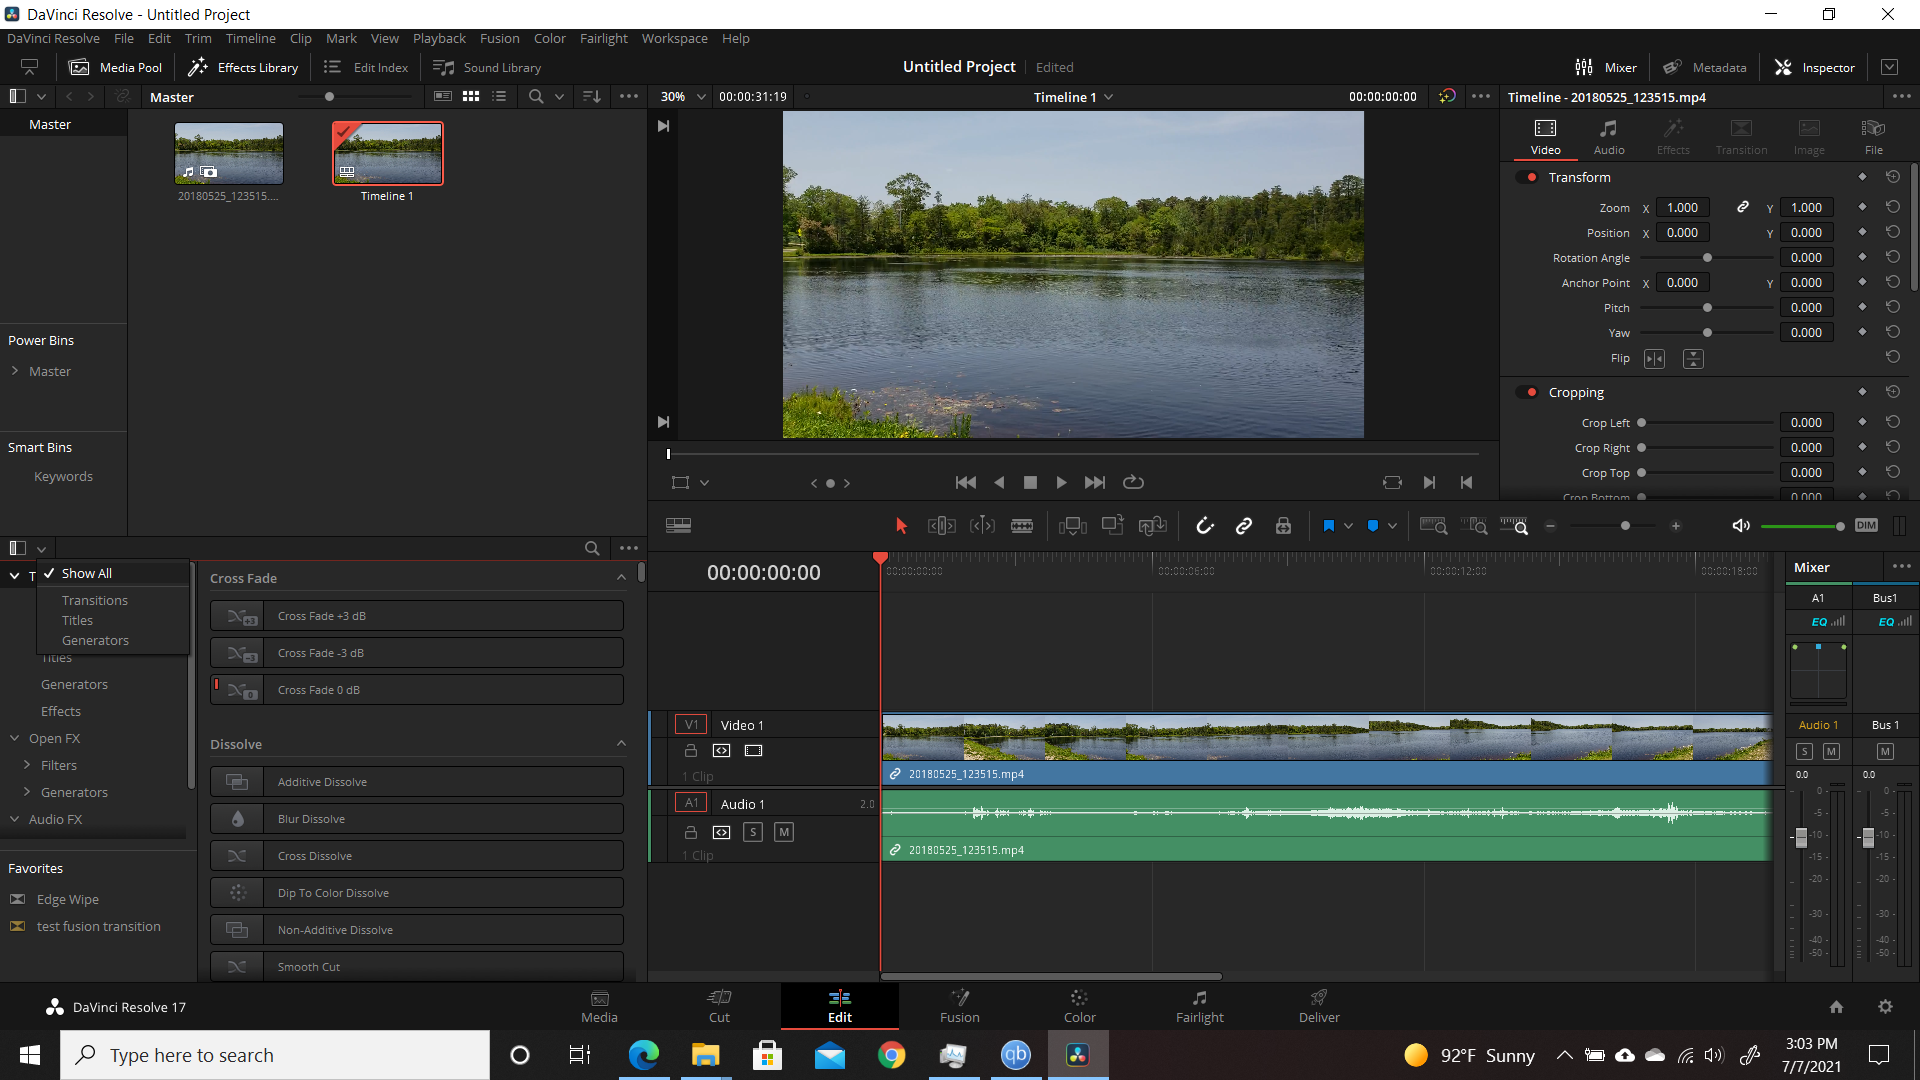Toggle the DIM button
Viewport: 1920px width, 1080px height.
tap(1866, 526)
